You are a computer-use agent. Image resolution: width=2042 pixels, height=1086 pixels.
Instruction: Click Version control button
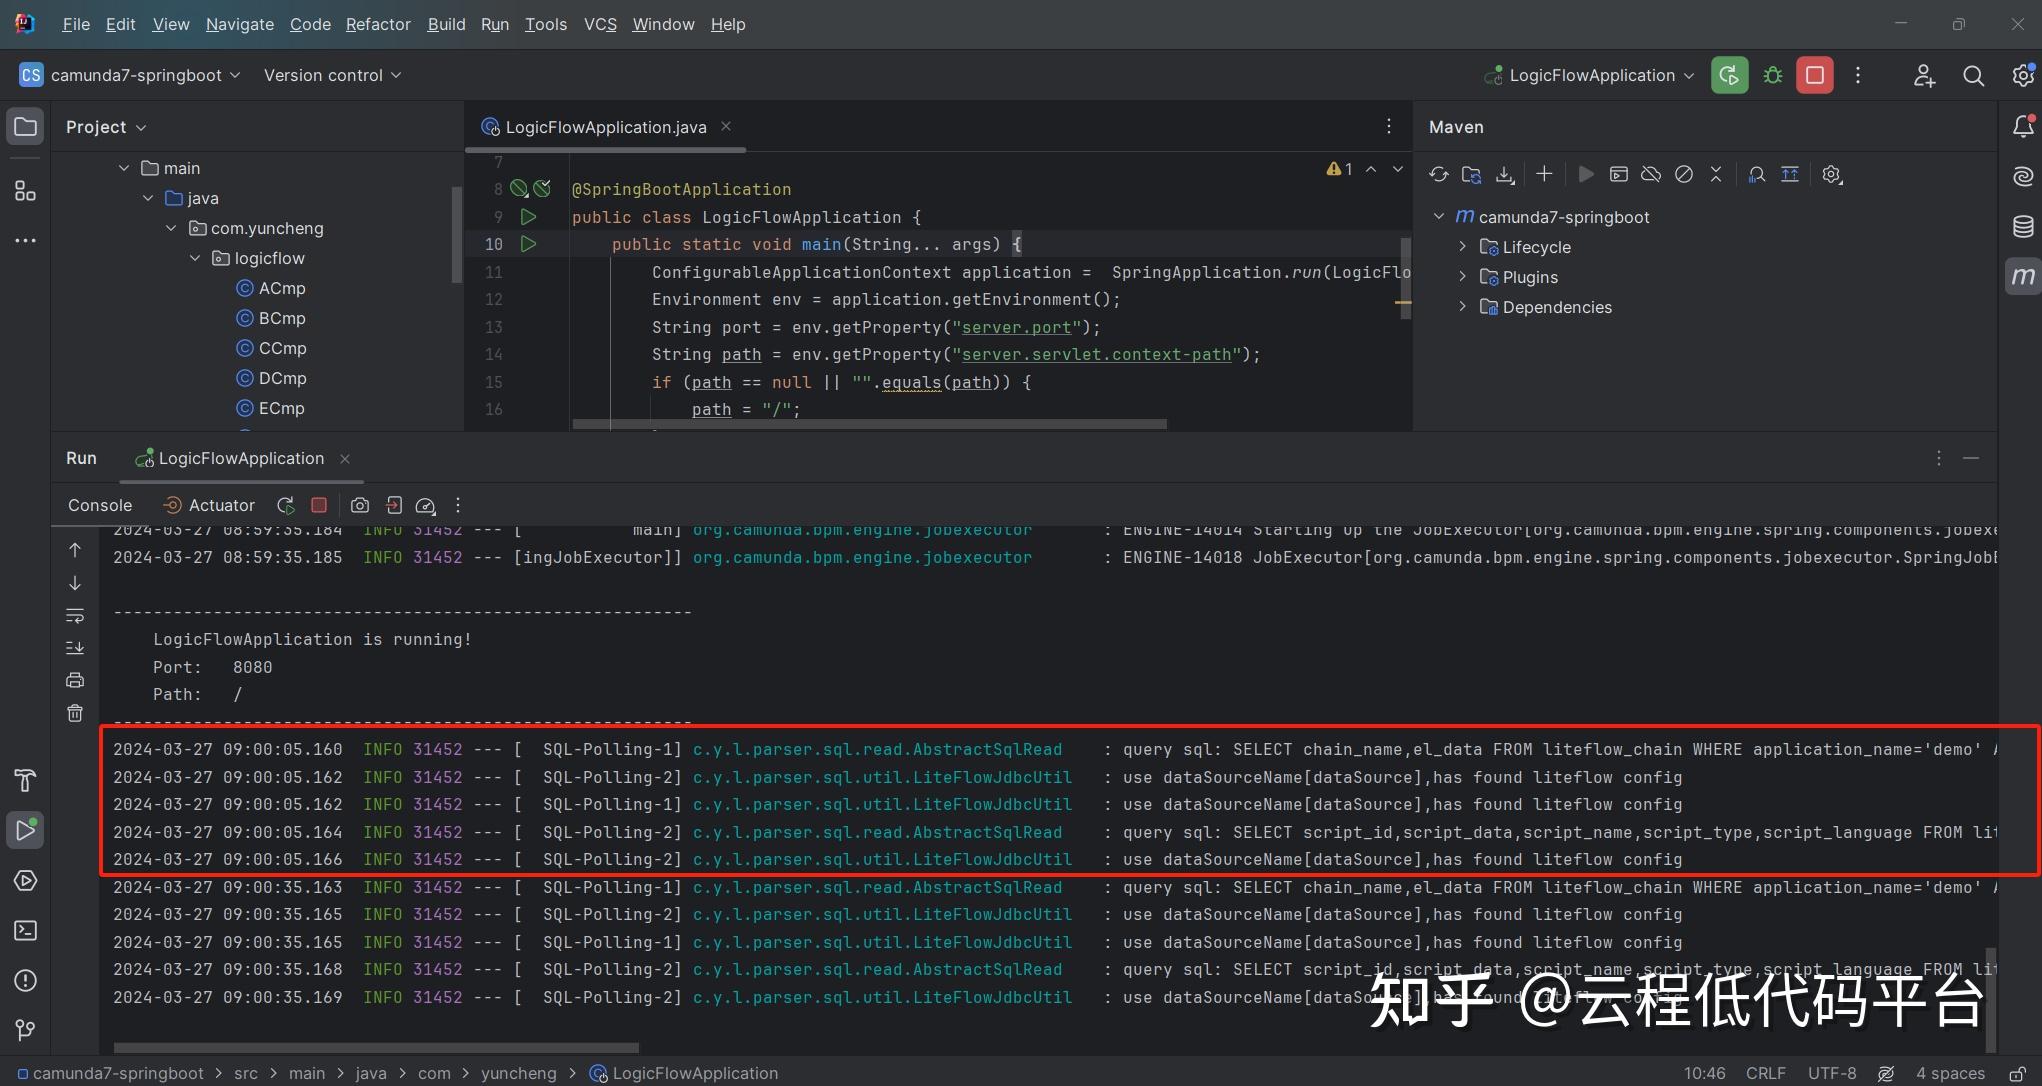[332, 75]
